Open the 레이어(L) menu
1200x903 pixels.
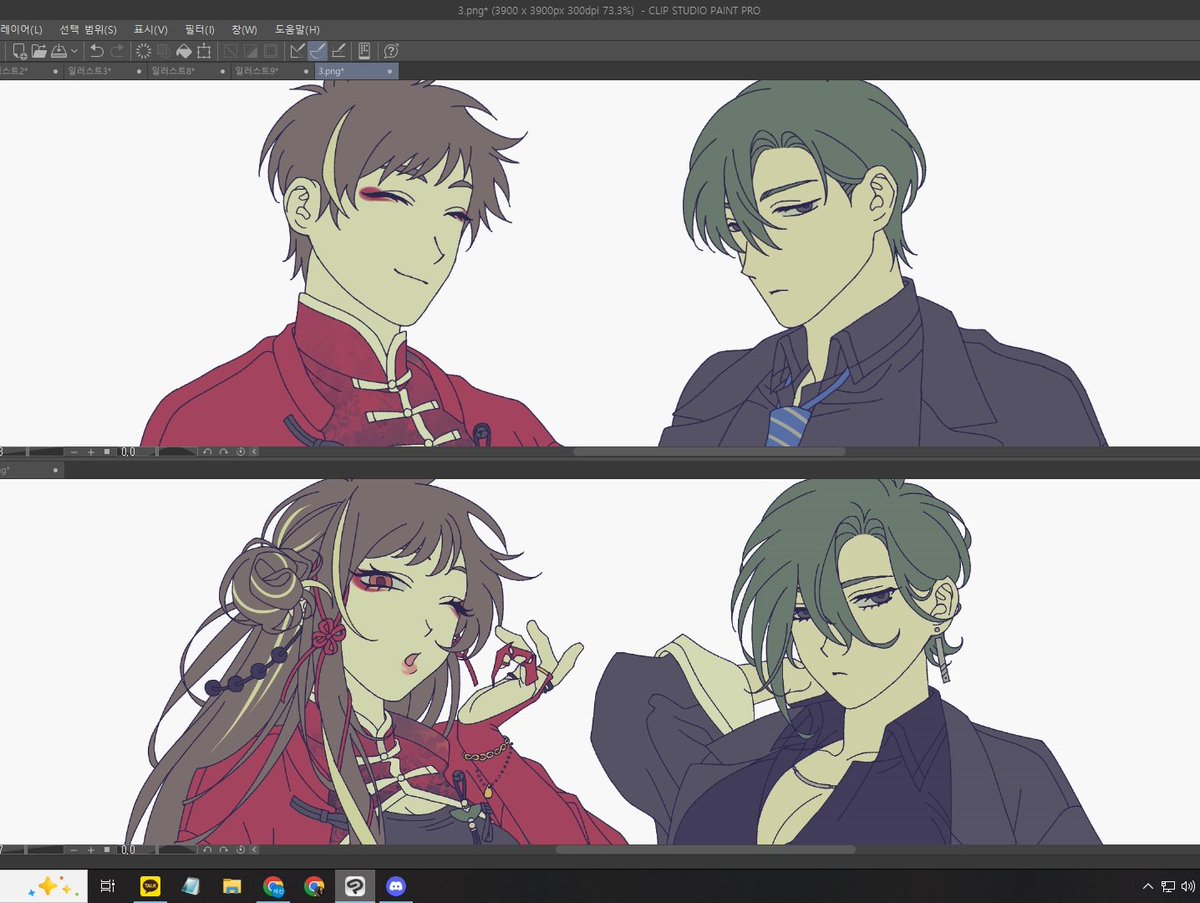click(x=21, y=29)
